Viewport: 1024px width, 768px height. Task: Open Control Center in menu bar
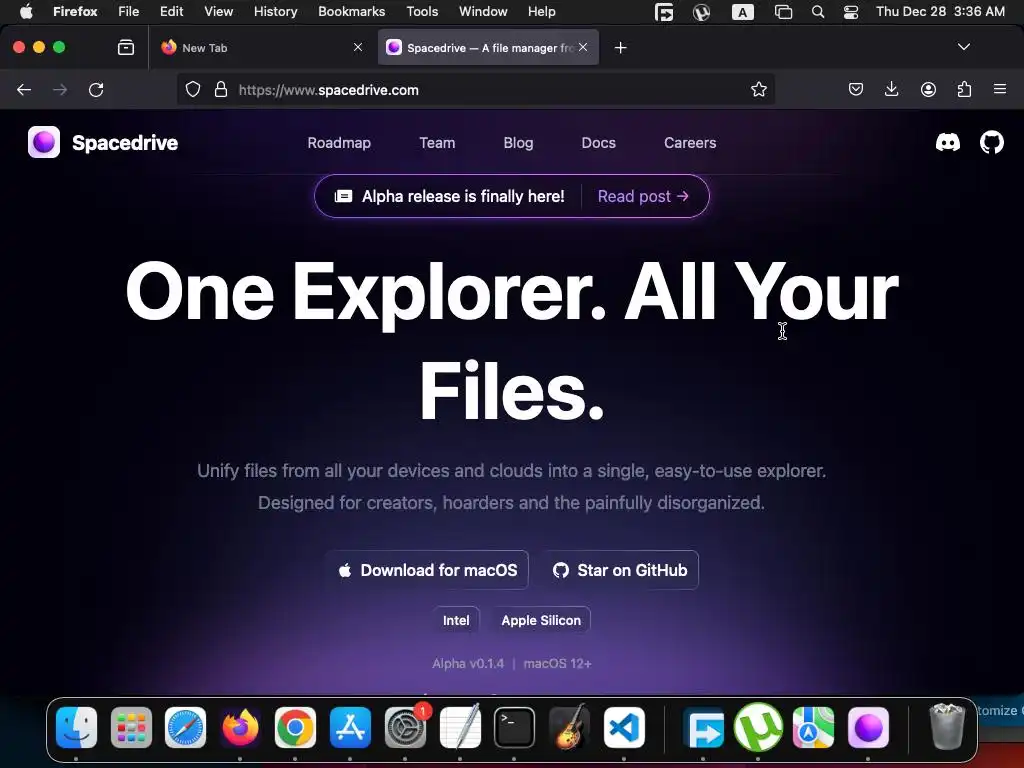pyautogui.click(x=851, y=12)
